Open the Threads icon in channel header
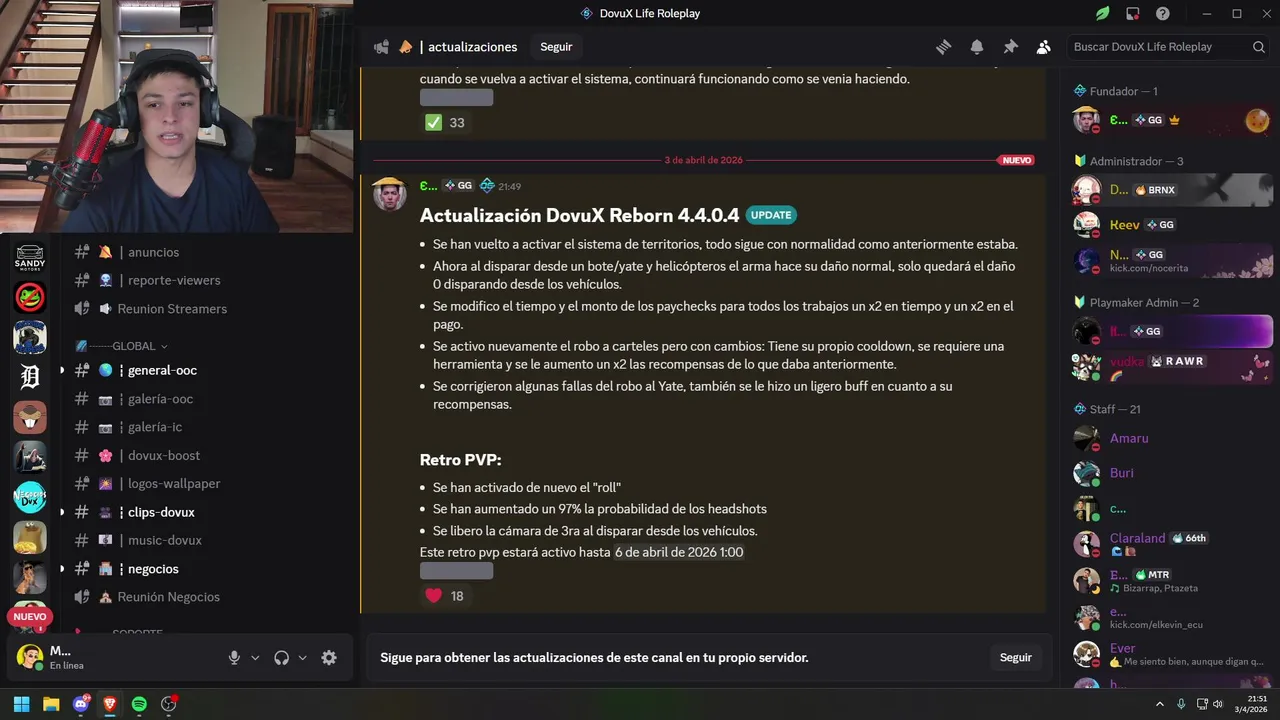 coord(943,47)
